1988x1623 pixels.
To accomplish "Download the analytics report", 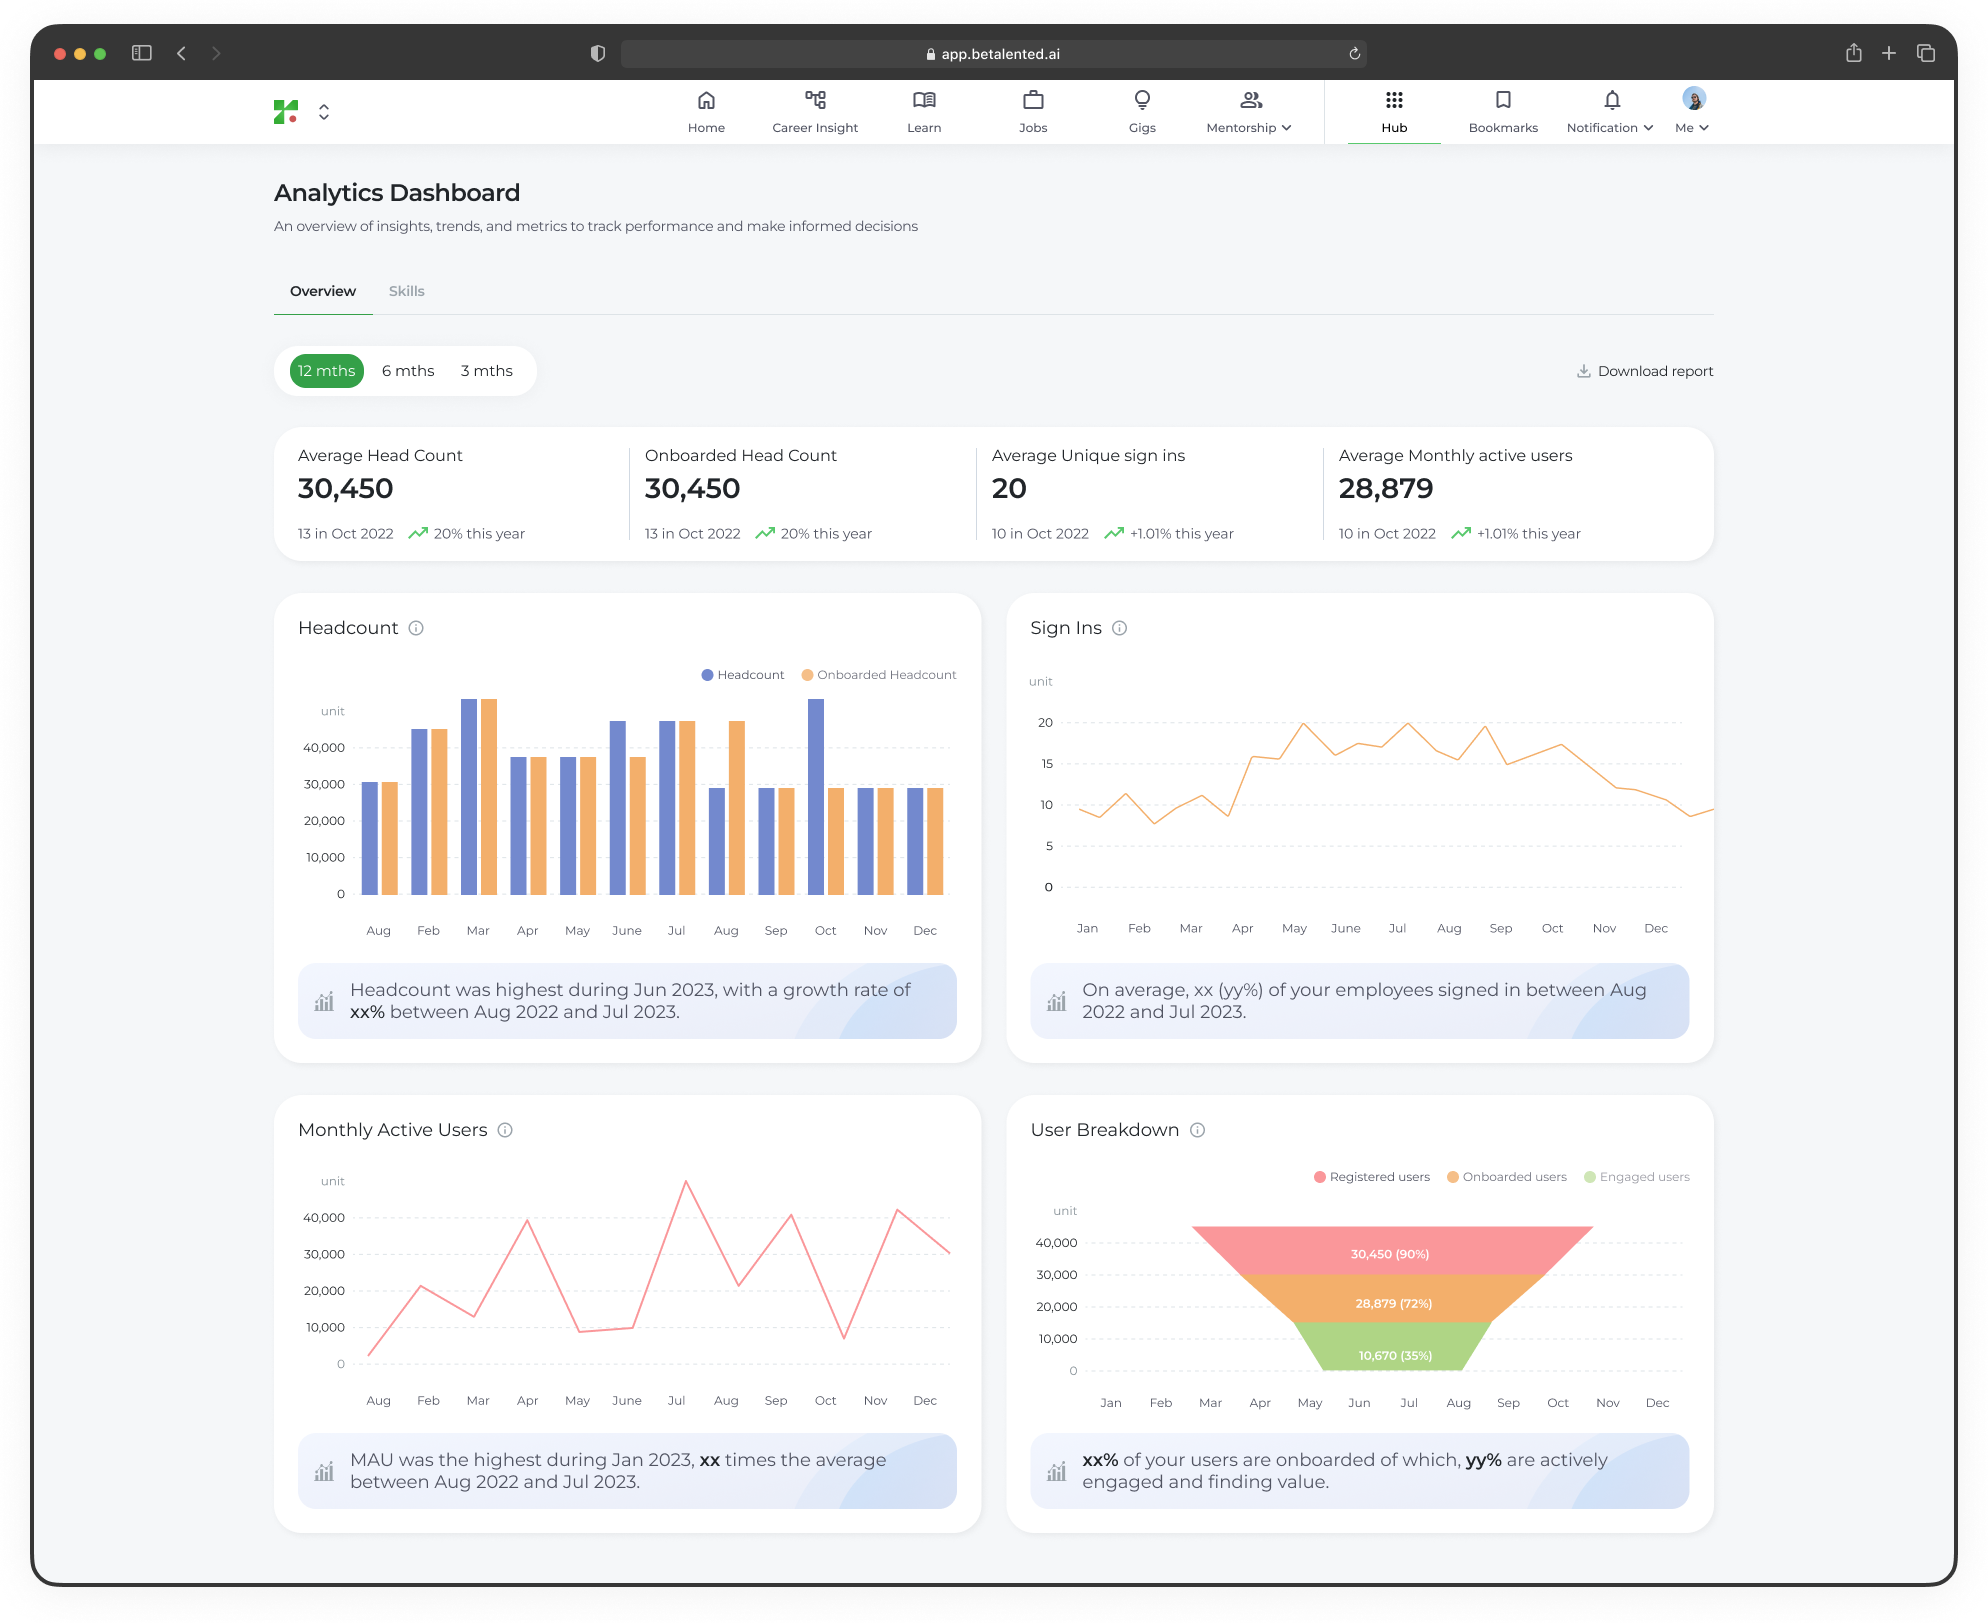I will pos(1645,371).
